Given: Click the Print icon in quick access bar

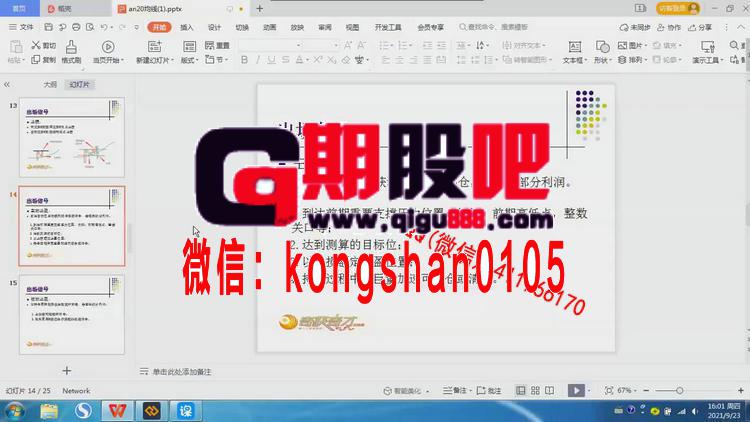Looking at the screenshot, I should coord(76,27).
